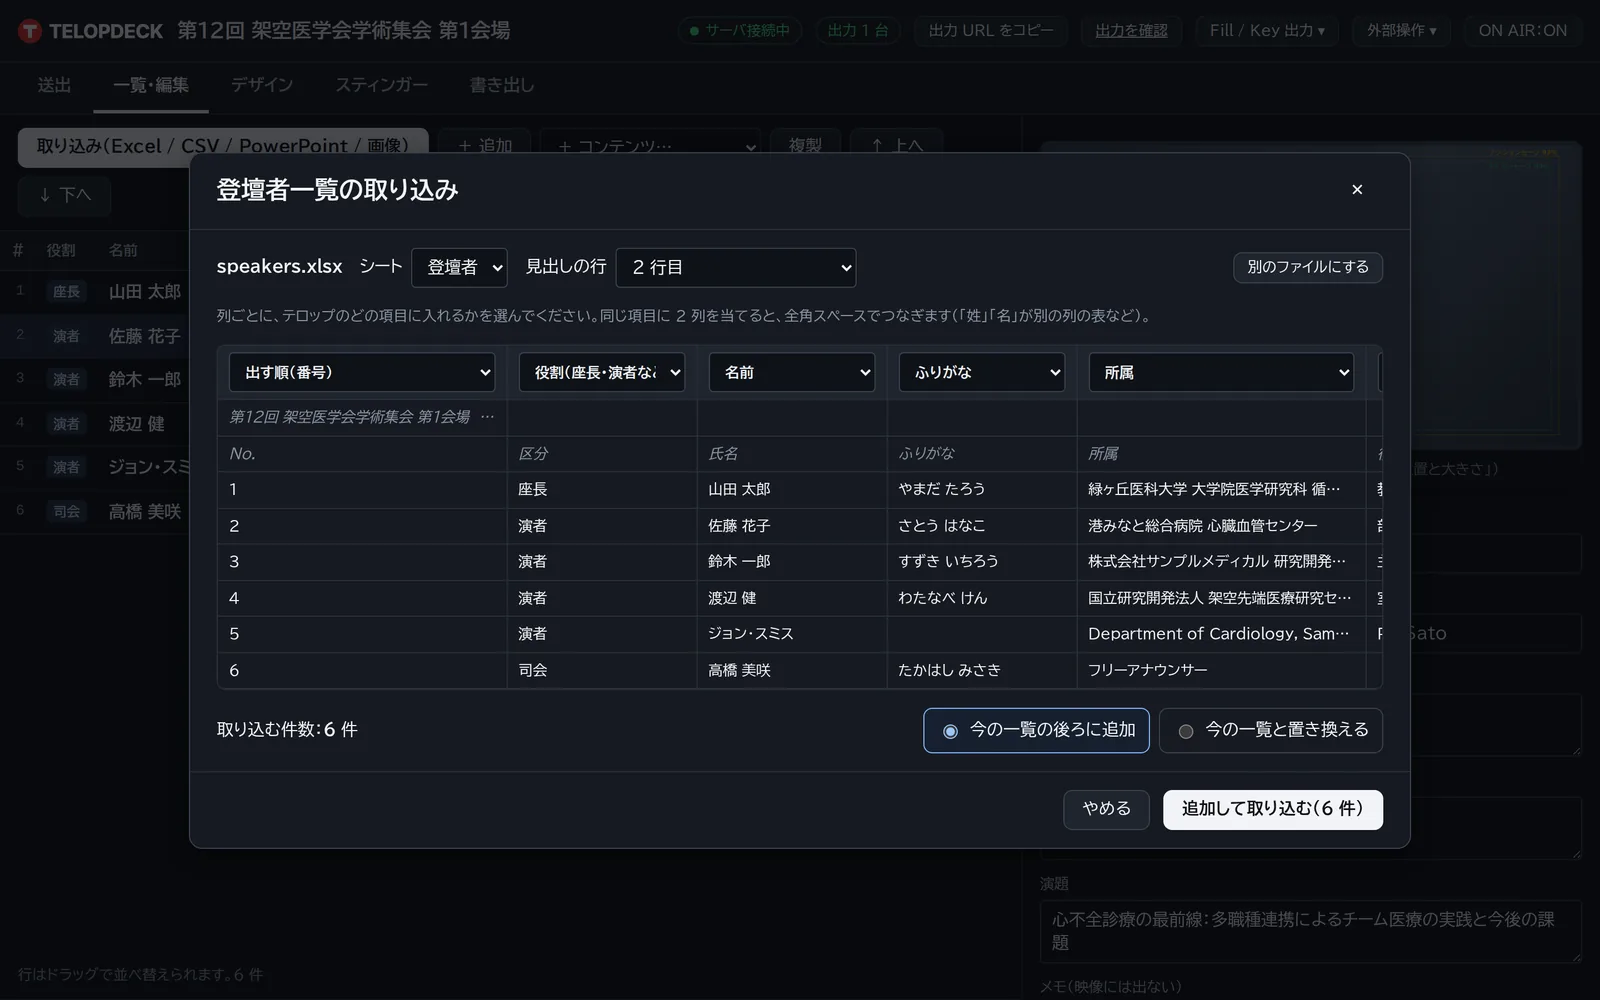Switch to the デザイン tab
The height and width of the screenshot is (1000, 1600).
pyautogui.click(x=262, y=86)
